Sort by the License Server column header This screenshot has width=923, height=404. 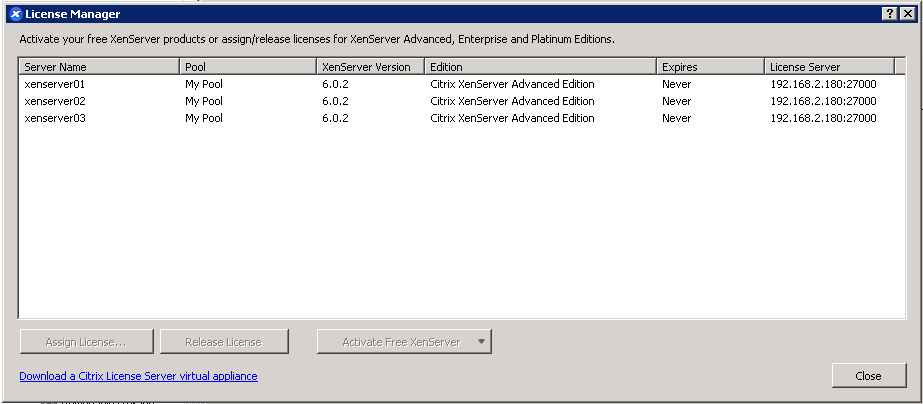coord(829,67)
